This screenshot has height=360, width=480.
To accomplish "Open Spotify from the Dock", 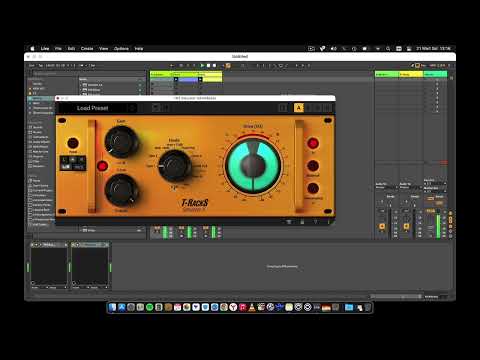I will (150, 307).
